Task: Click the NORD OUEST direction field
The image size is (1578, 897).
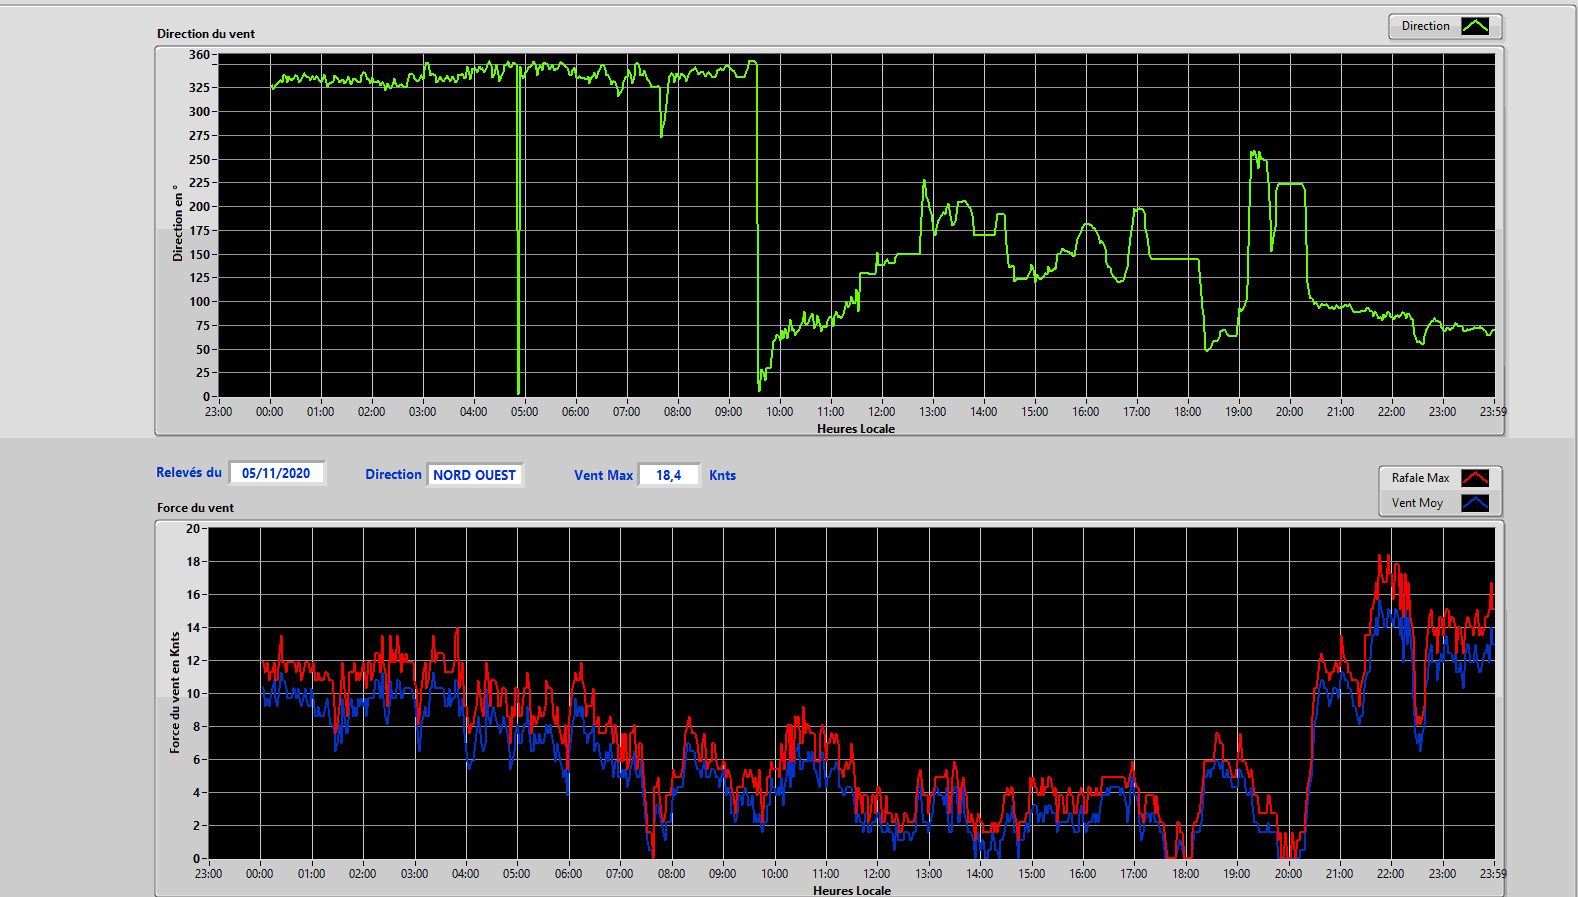Action: point(475,475)
